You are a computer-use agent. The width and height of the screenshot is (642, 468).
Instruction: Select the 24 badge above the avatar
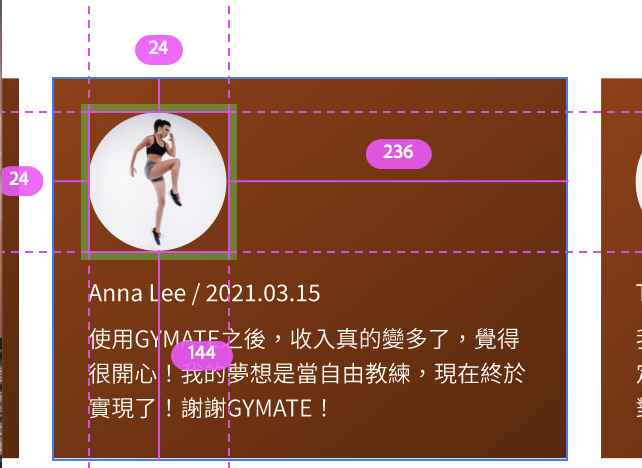[159, 50]
